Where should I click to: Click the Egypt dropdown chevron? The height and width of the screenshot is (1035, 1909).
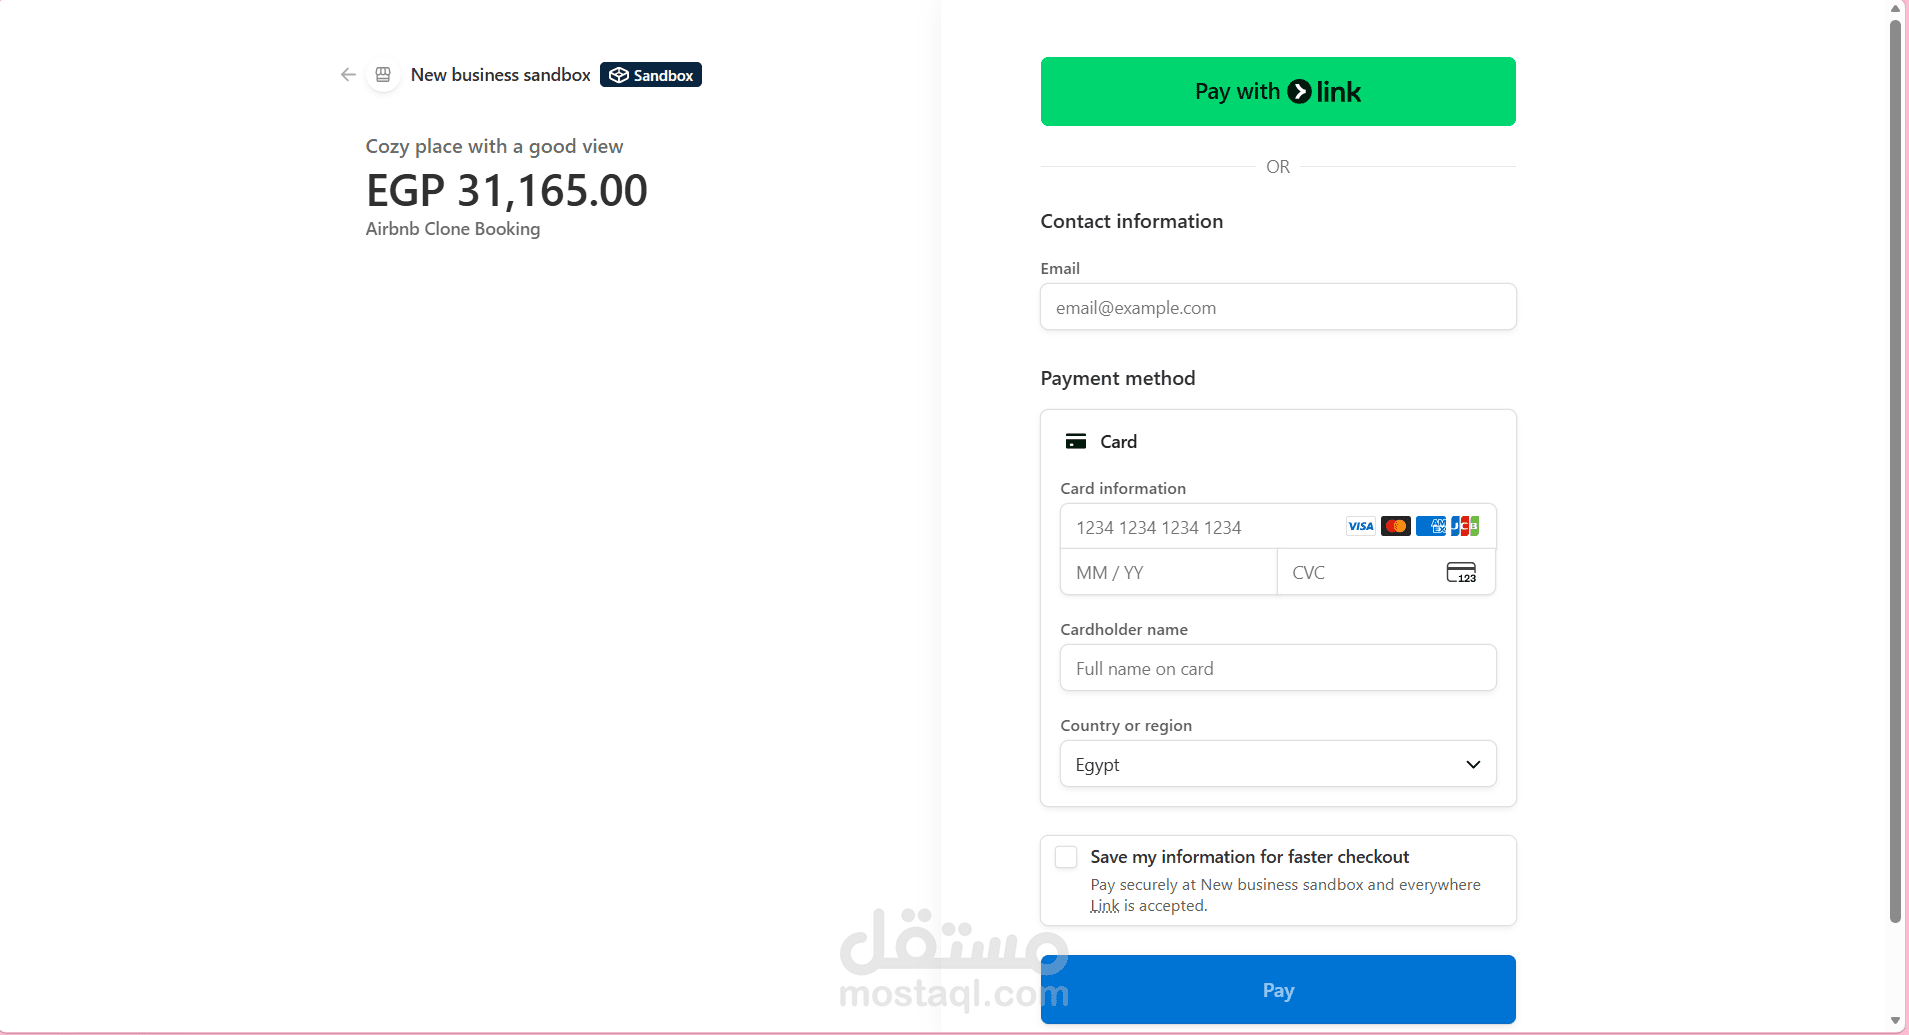(1473, 764)
